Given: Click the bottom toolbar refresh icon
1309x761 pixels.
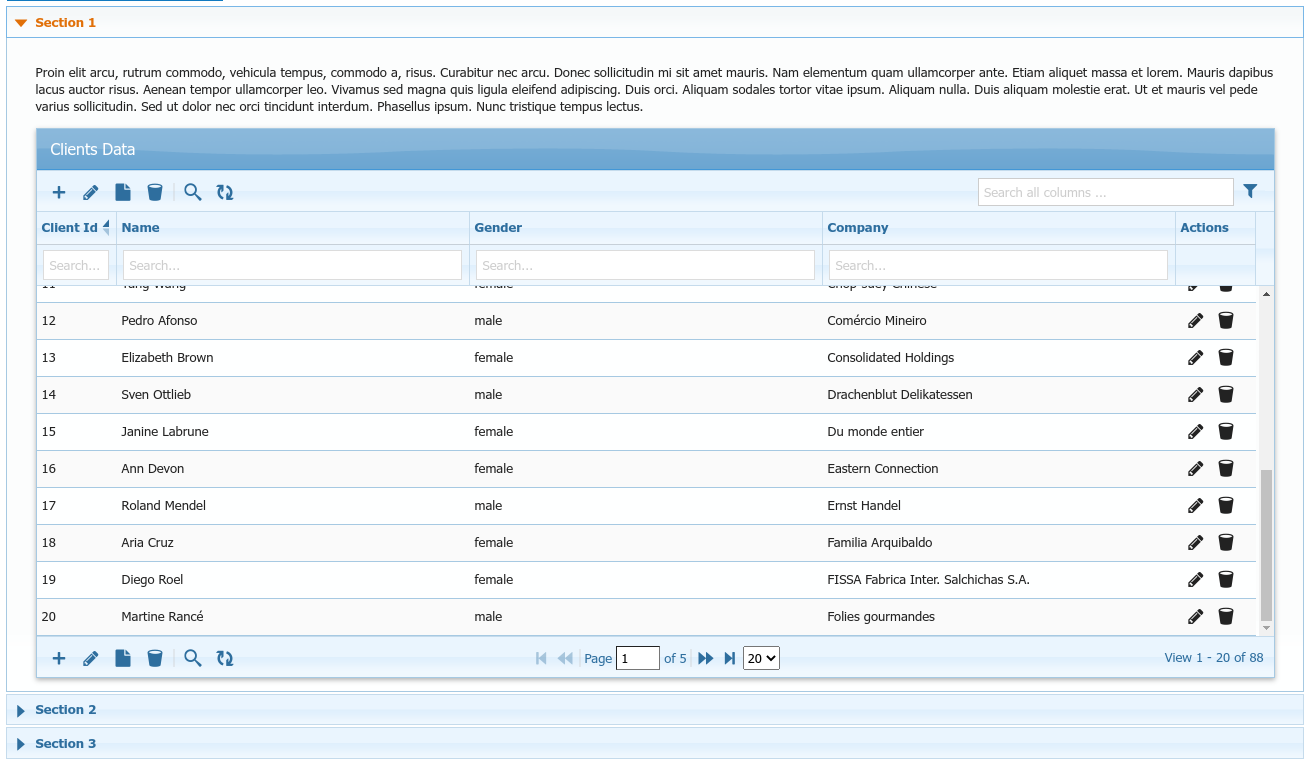Looking at the screenshot, I should click(x=225, y=658).
